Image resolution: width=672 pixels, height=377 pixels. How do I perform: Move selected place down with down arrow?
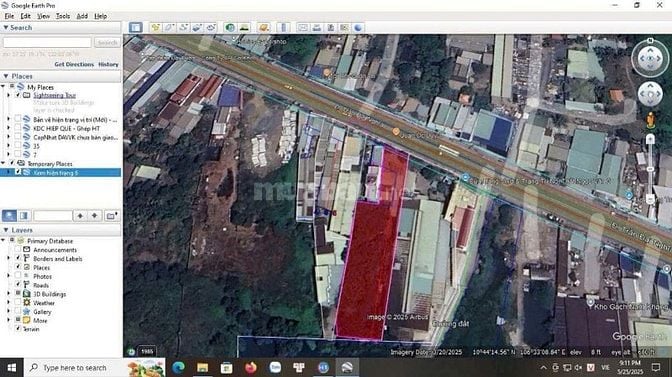coord(94,215)
